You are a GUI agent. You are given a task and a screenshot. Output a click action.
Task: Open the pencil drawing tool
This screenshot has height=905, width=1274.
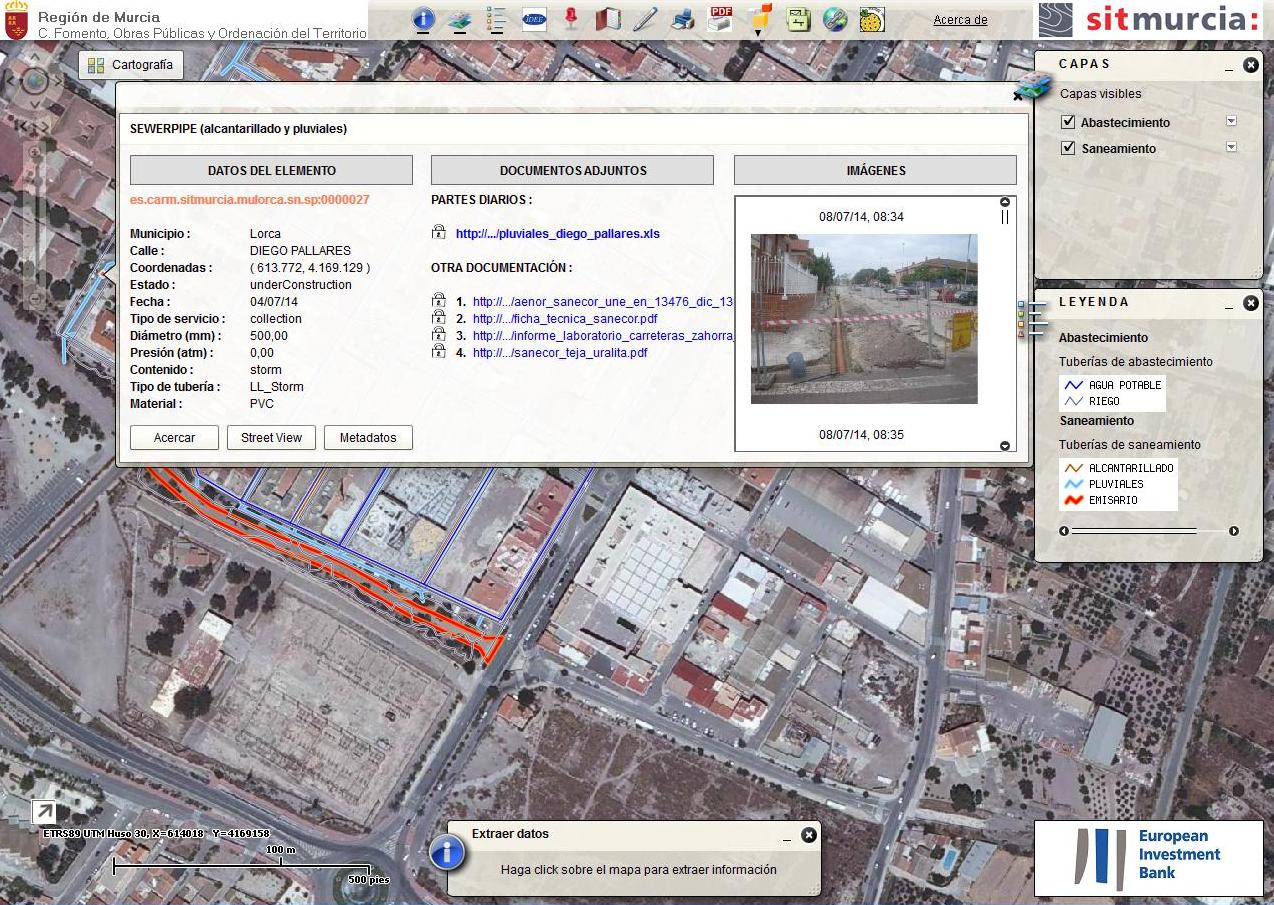click(x=645, y=19)
